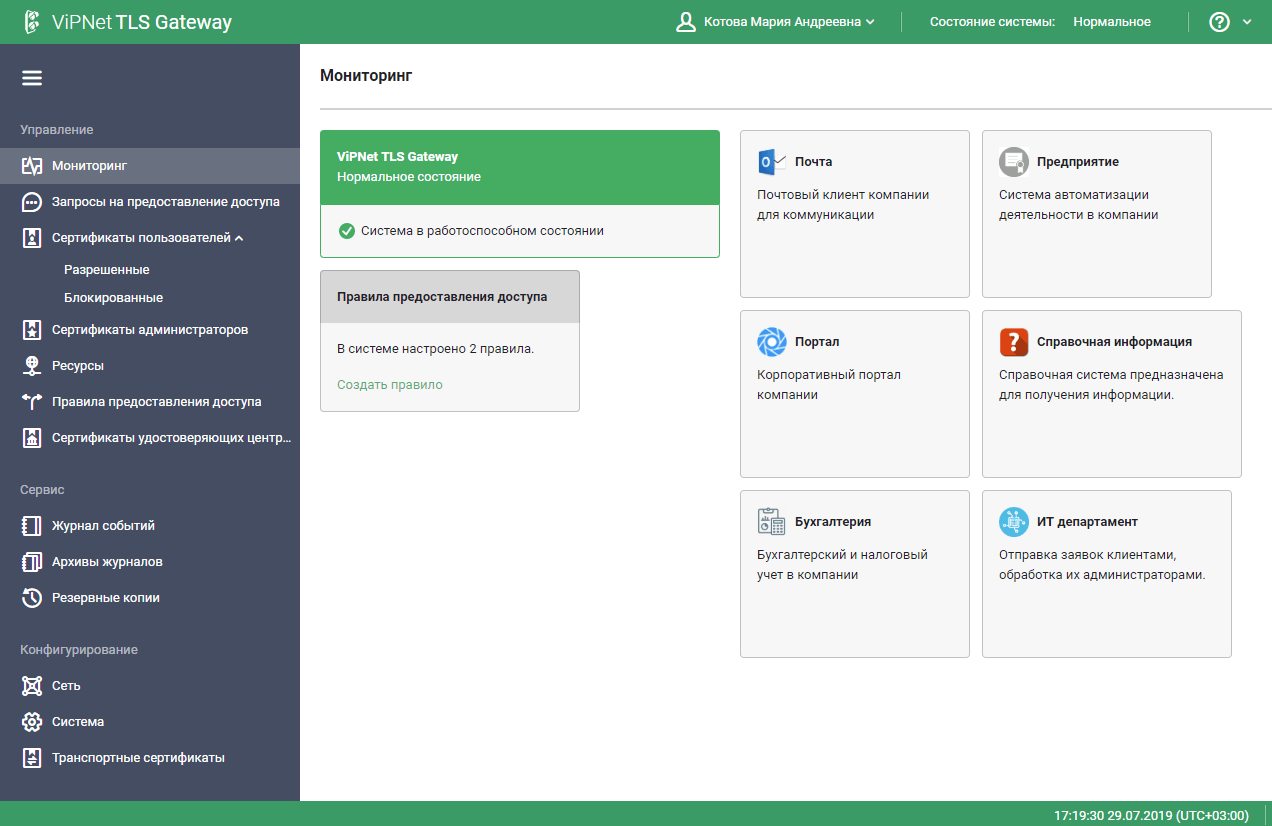Click the Мониторинг page heading
Screen dimensions: 1272x826
(366, 75)
